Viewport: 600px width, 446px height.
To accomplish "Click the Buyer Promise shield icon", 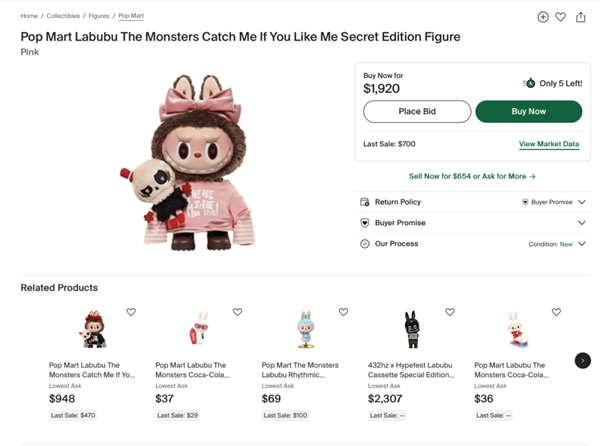I will pyautogui.click(x=365, y=223).
